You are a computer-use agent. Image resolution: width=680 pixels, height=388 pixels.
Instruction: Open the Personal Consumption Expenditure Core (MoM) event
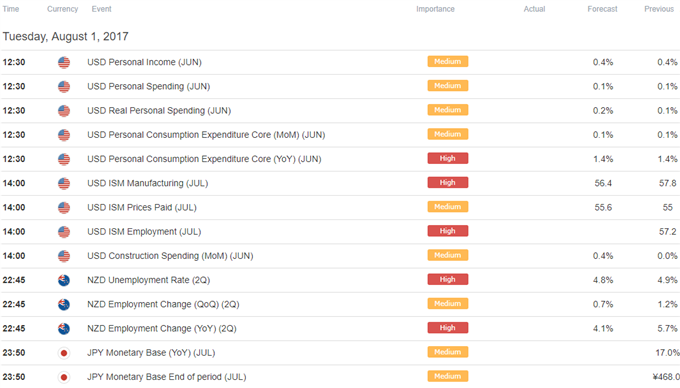[x=206, y=135]
